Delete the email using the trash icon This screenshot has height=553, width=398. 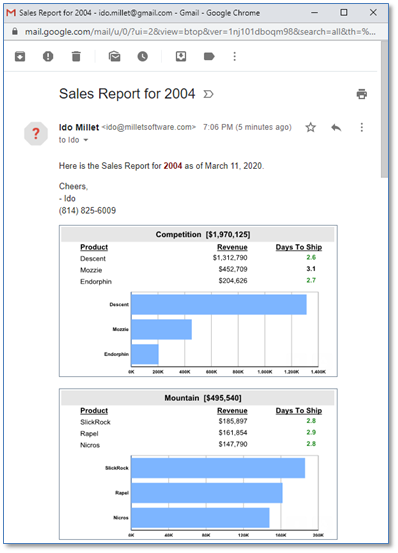click(x=76, y=56)
